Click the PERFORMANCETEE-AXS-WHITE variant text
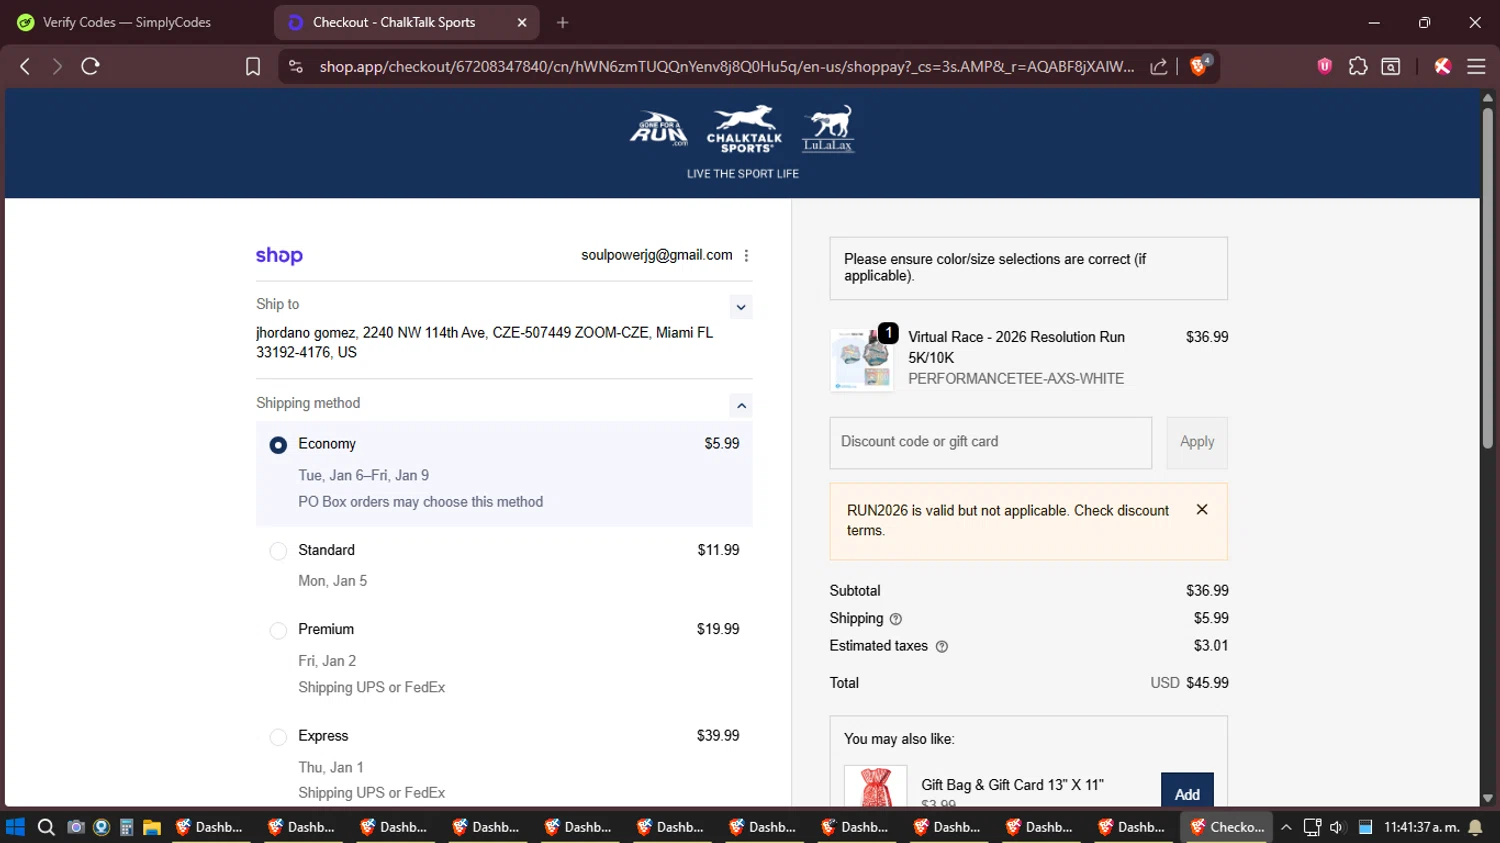This screenshot has height=843, width=1500. point(1016,379)
